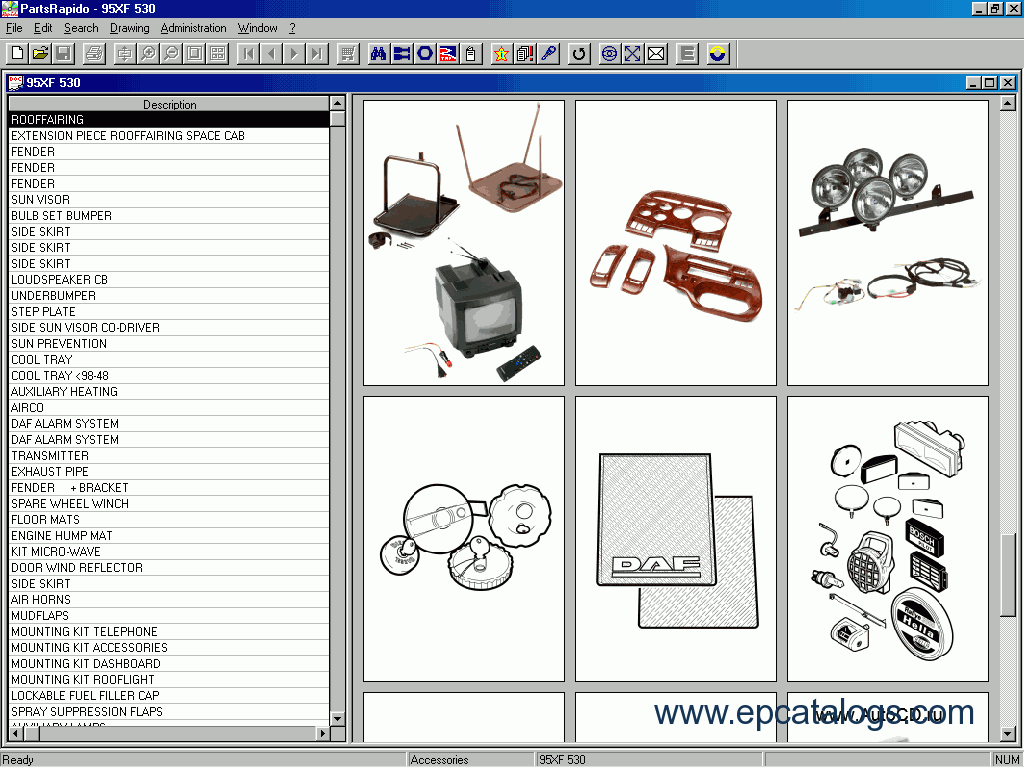Select AUXILIARY HEATING in the list
Viewport: 1024px width, 768px height.
[x=168, y=392]
